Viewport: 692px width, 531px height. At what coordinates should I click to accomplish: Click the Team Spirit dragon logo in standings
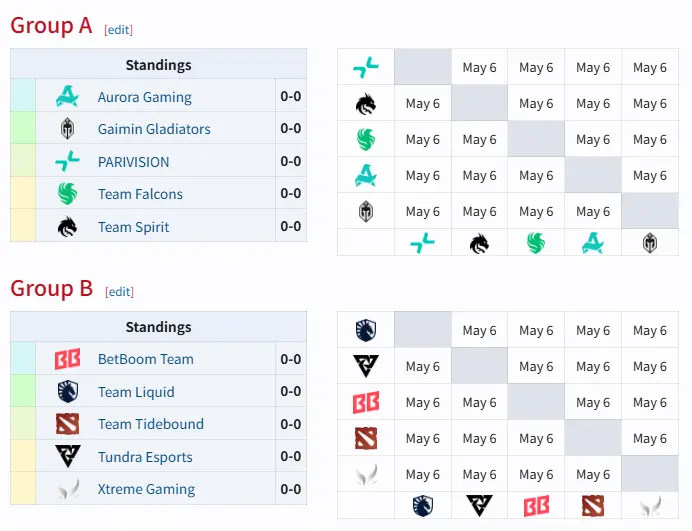pyautogui.click(x=68, y=227)
